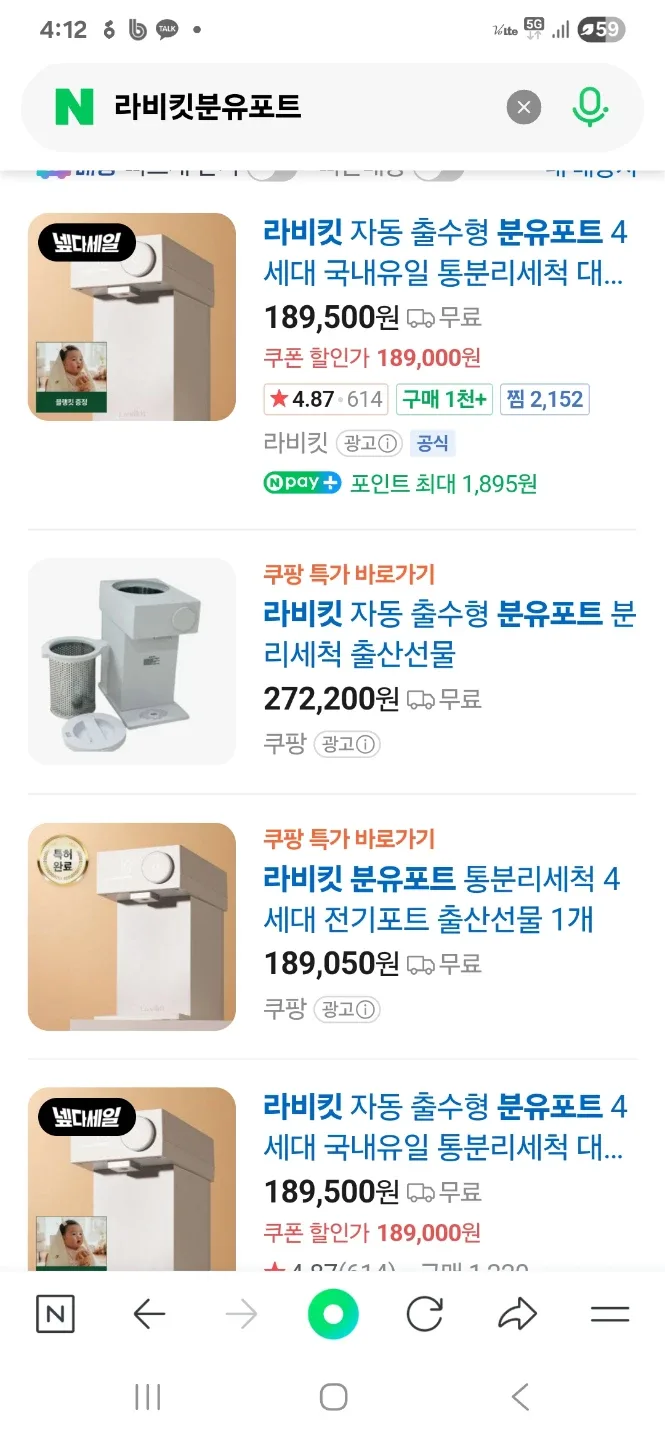Image resolution: width=665 pixels, height=1440 pixels.
Task: Share this page using the share arrow
Action: click(517, 1314)
